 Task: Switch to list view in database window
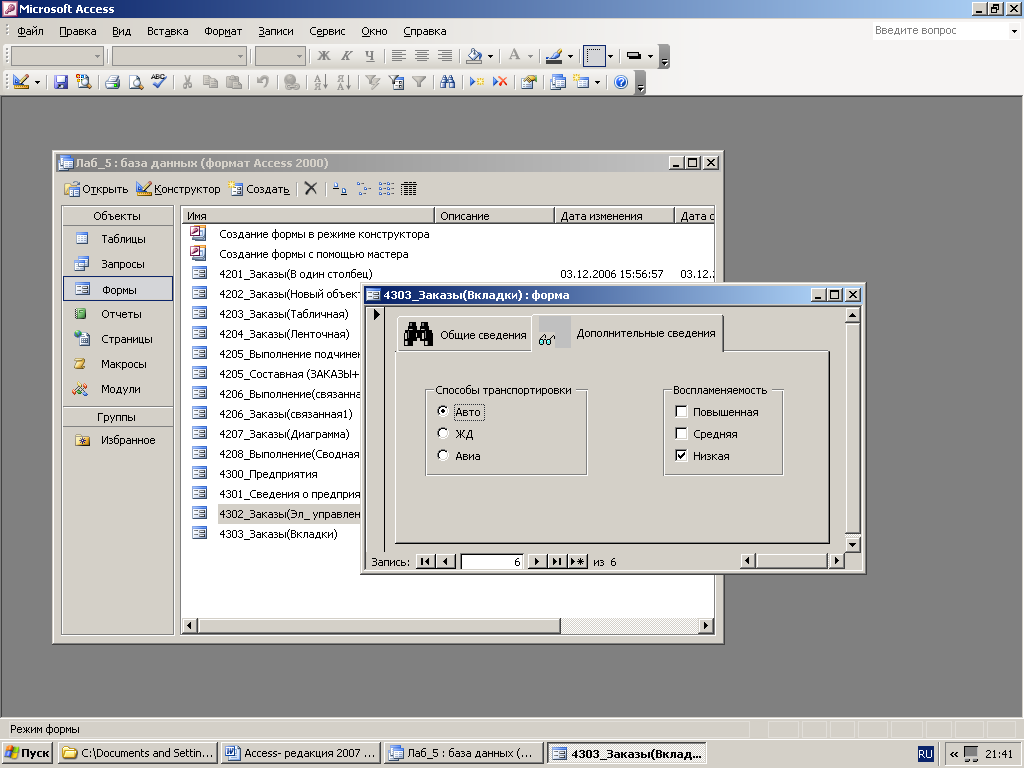[x=386, y=189]
